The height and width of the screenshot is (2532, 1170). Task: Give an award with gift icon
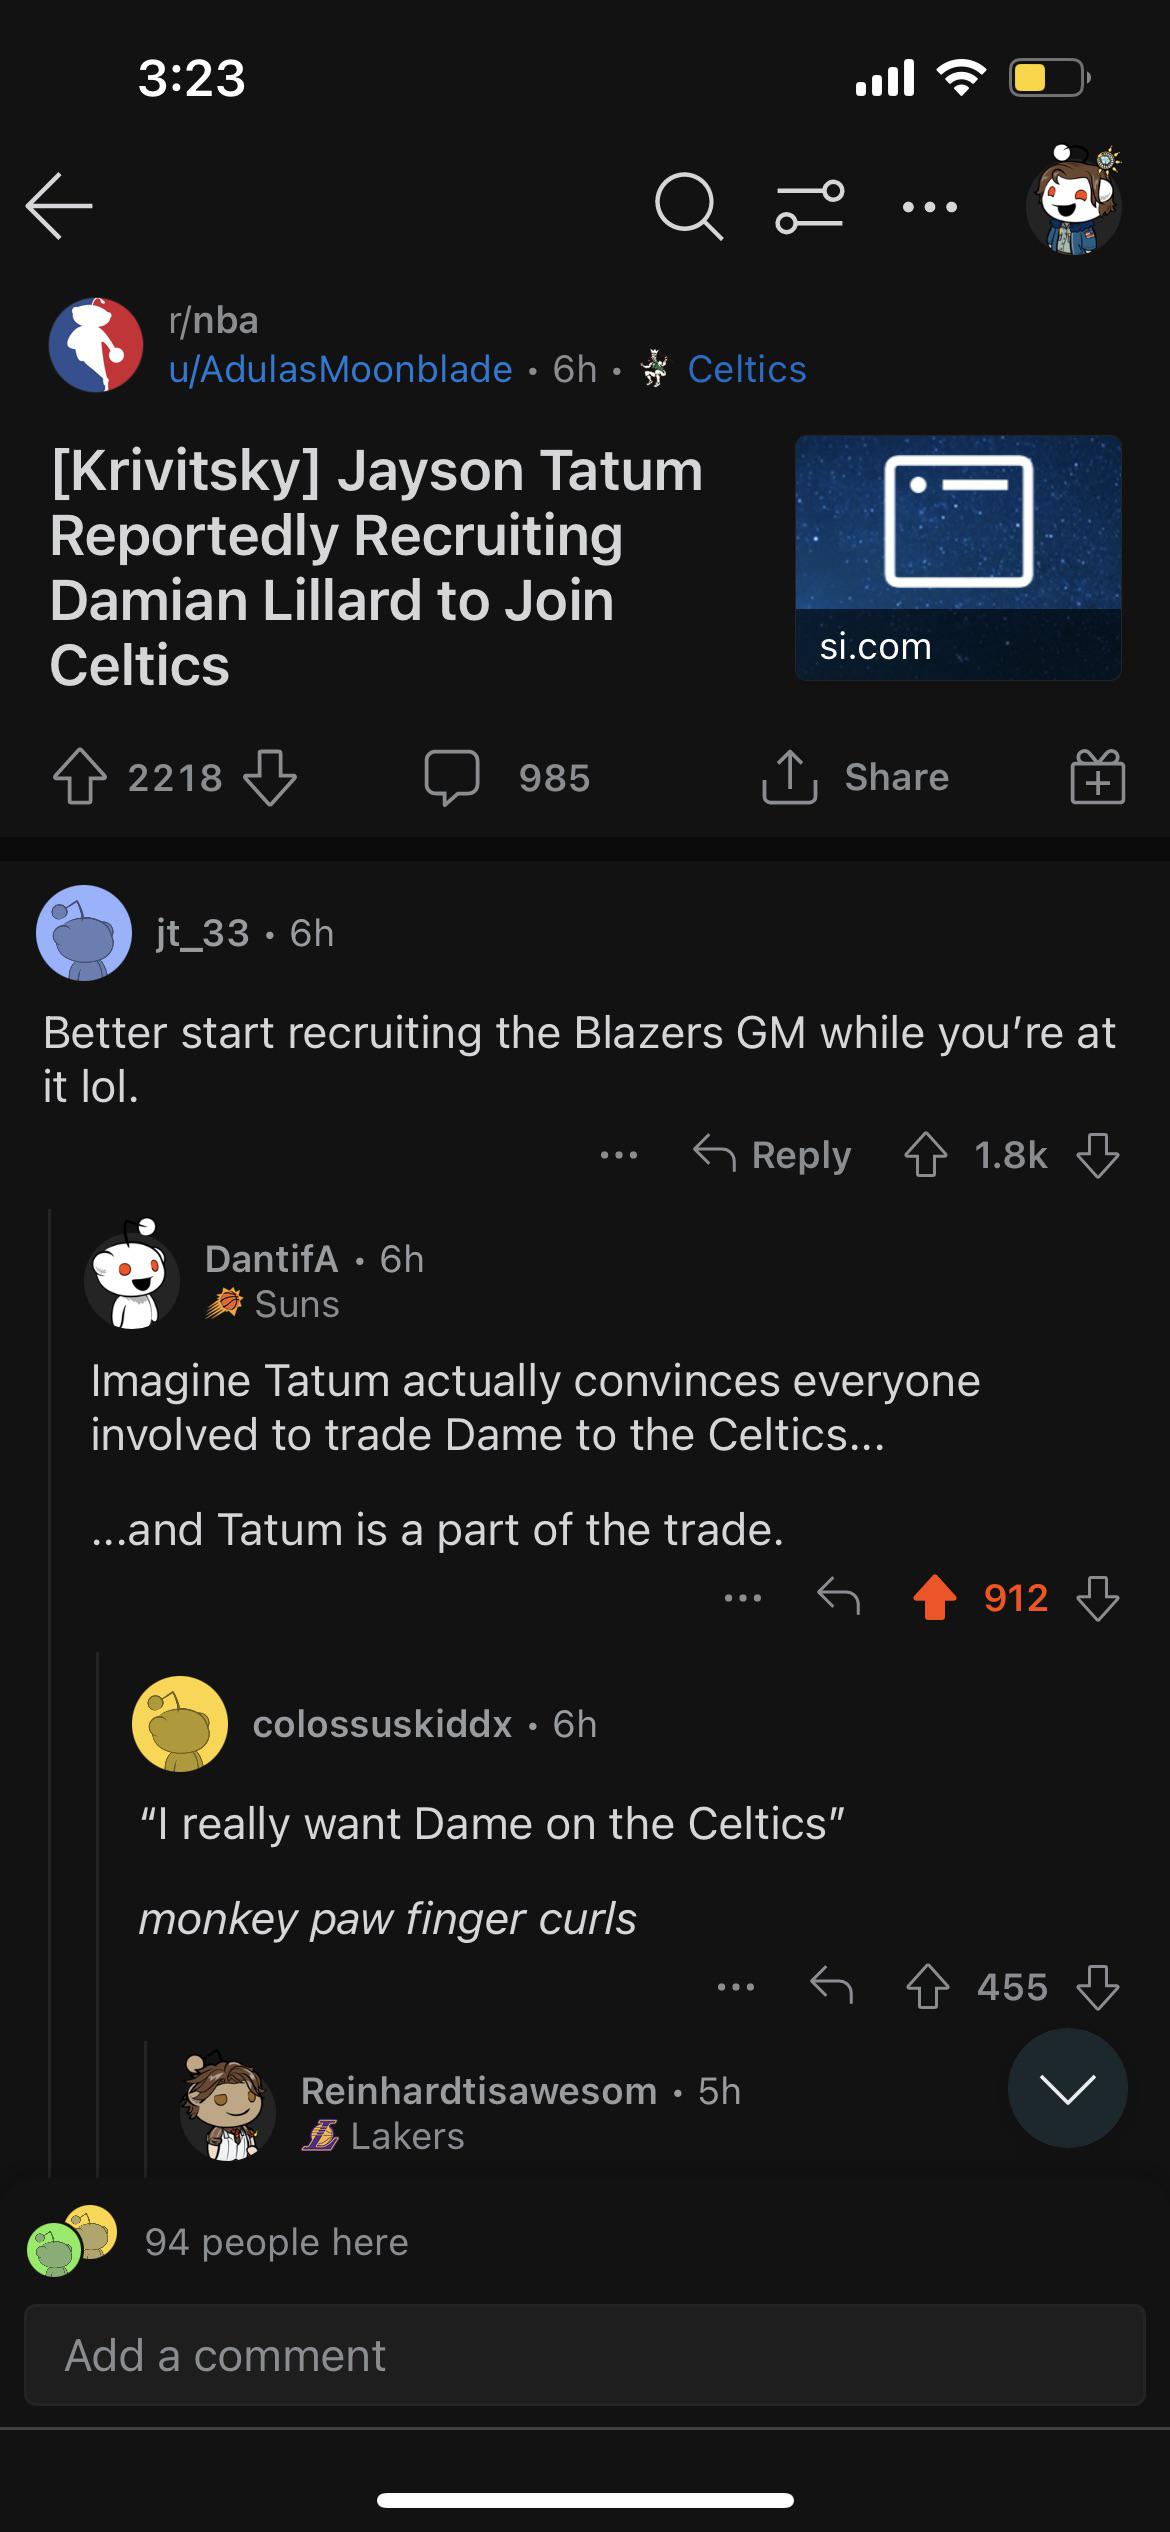click(1097, 777)
